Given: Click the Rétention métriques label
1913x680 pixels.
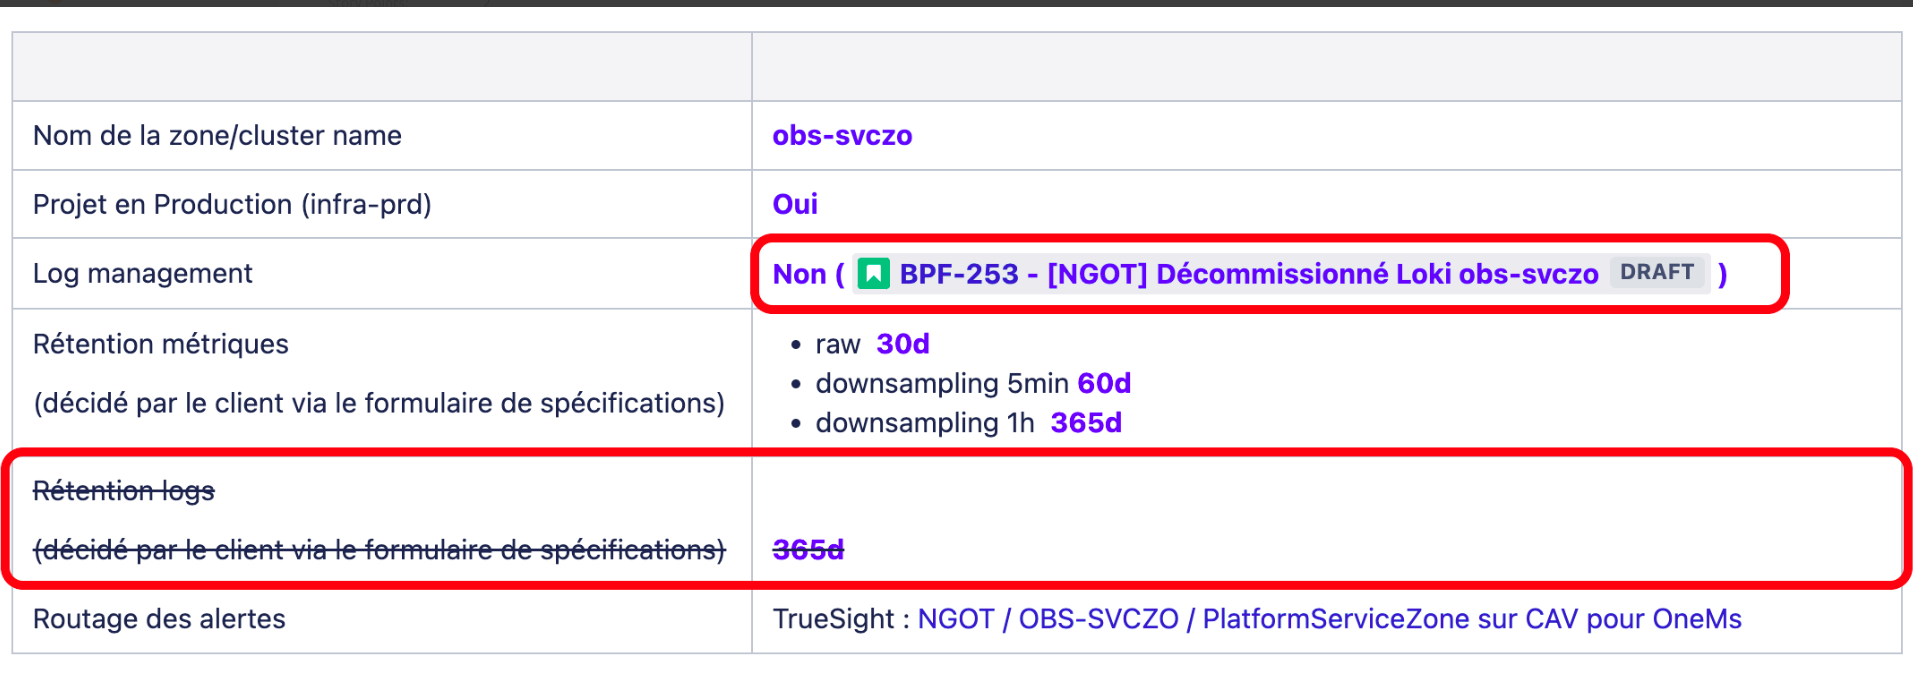Looking at the screenshot, I should click(x=161, y=344).
